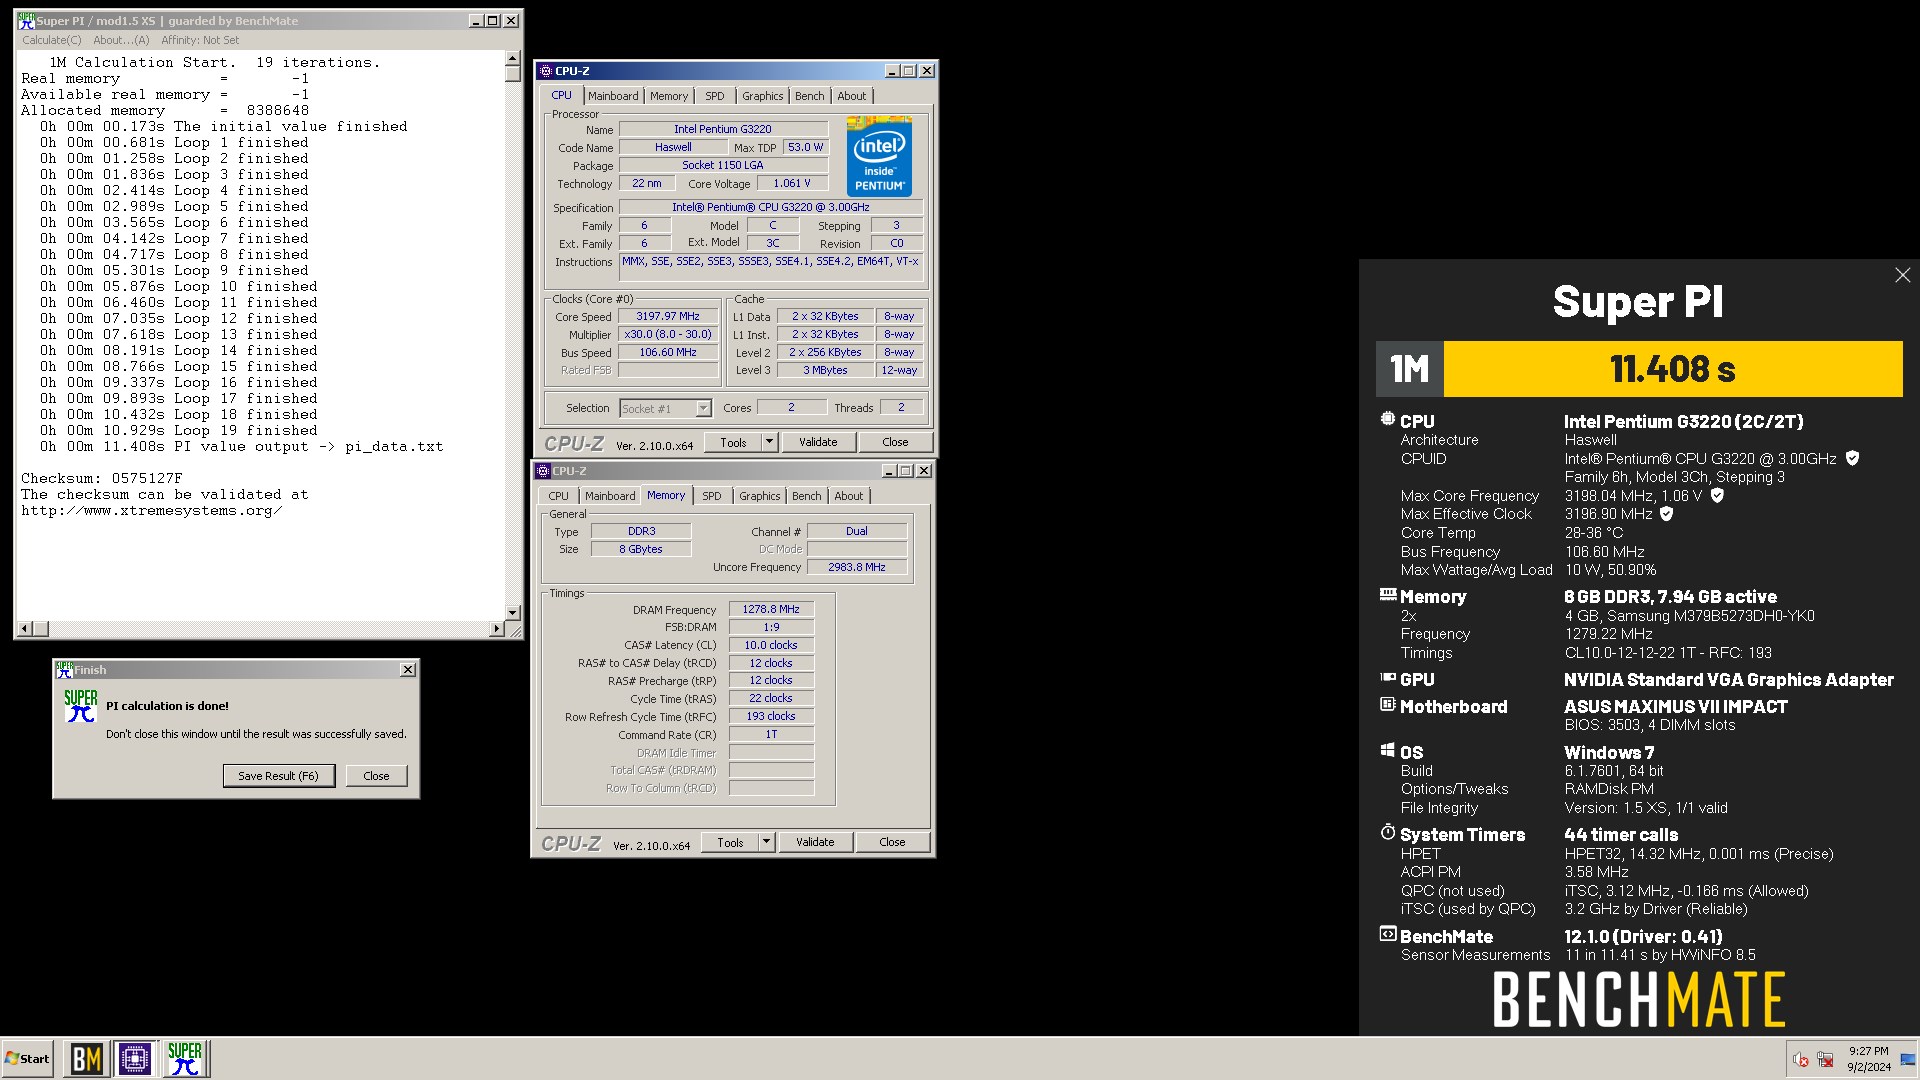The height and width of the screenshot is (1080, 1920).
Task: Click the Super PI window title icon
Action: coord(26,20)
